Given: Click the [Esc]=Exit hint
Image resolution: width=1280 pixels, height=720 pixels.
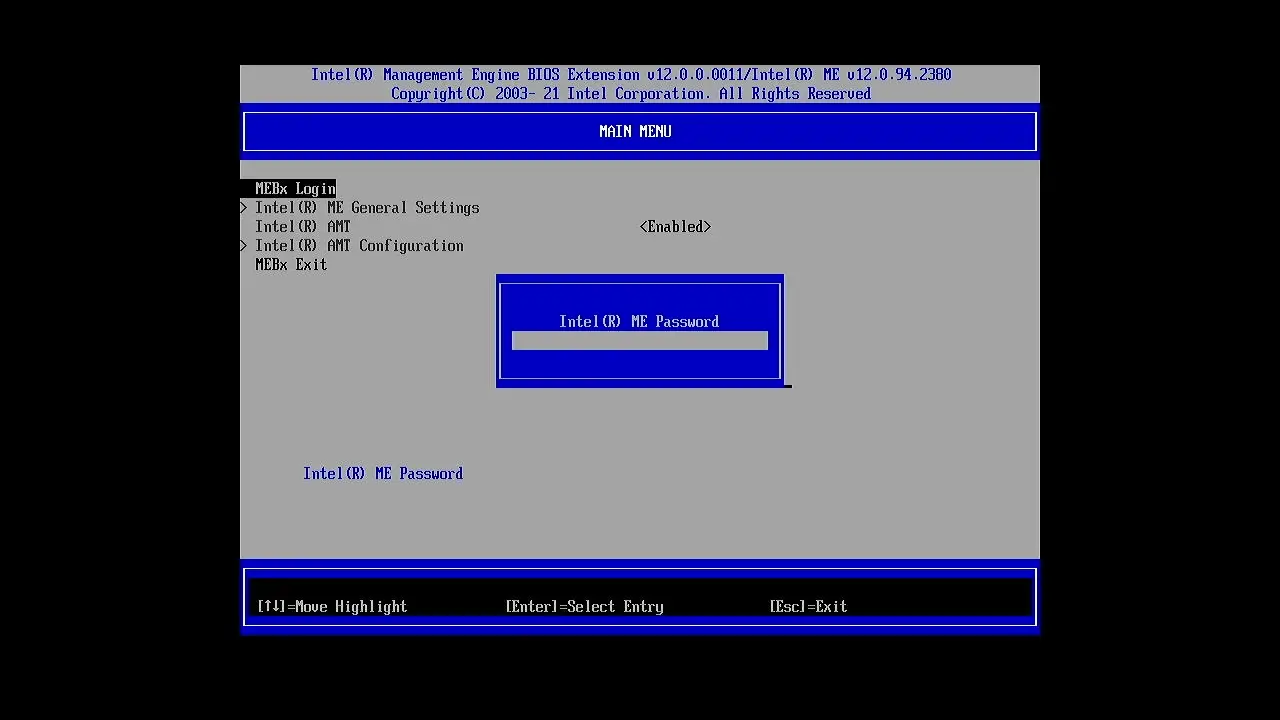Looking at the screenshot, I should [x=808, y=607].
